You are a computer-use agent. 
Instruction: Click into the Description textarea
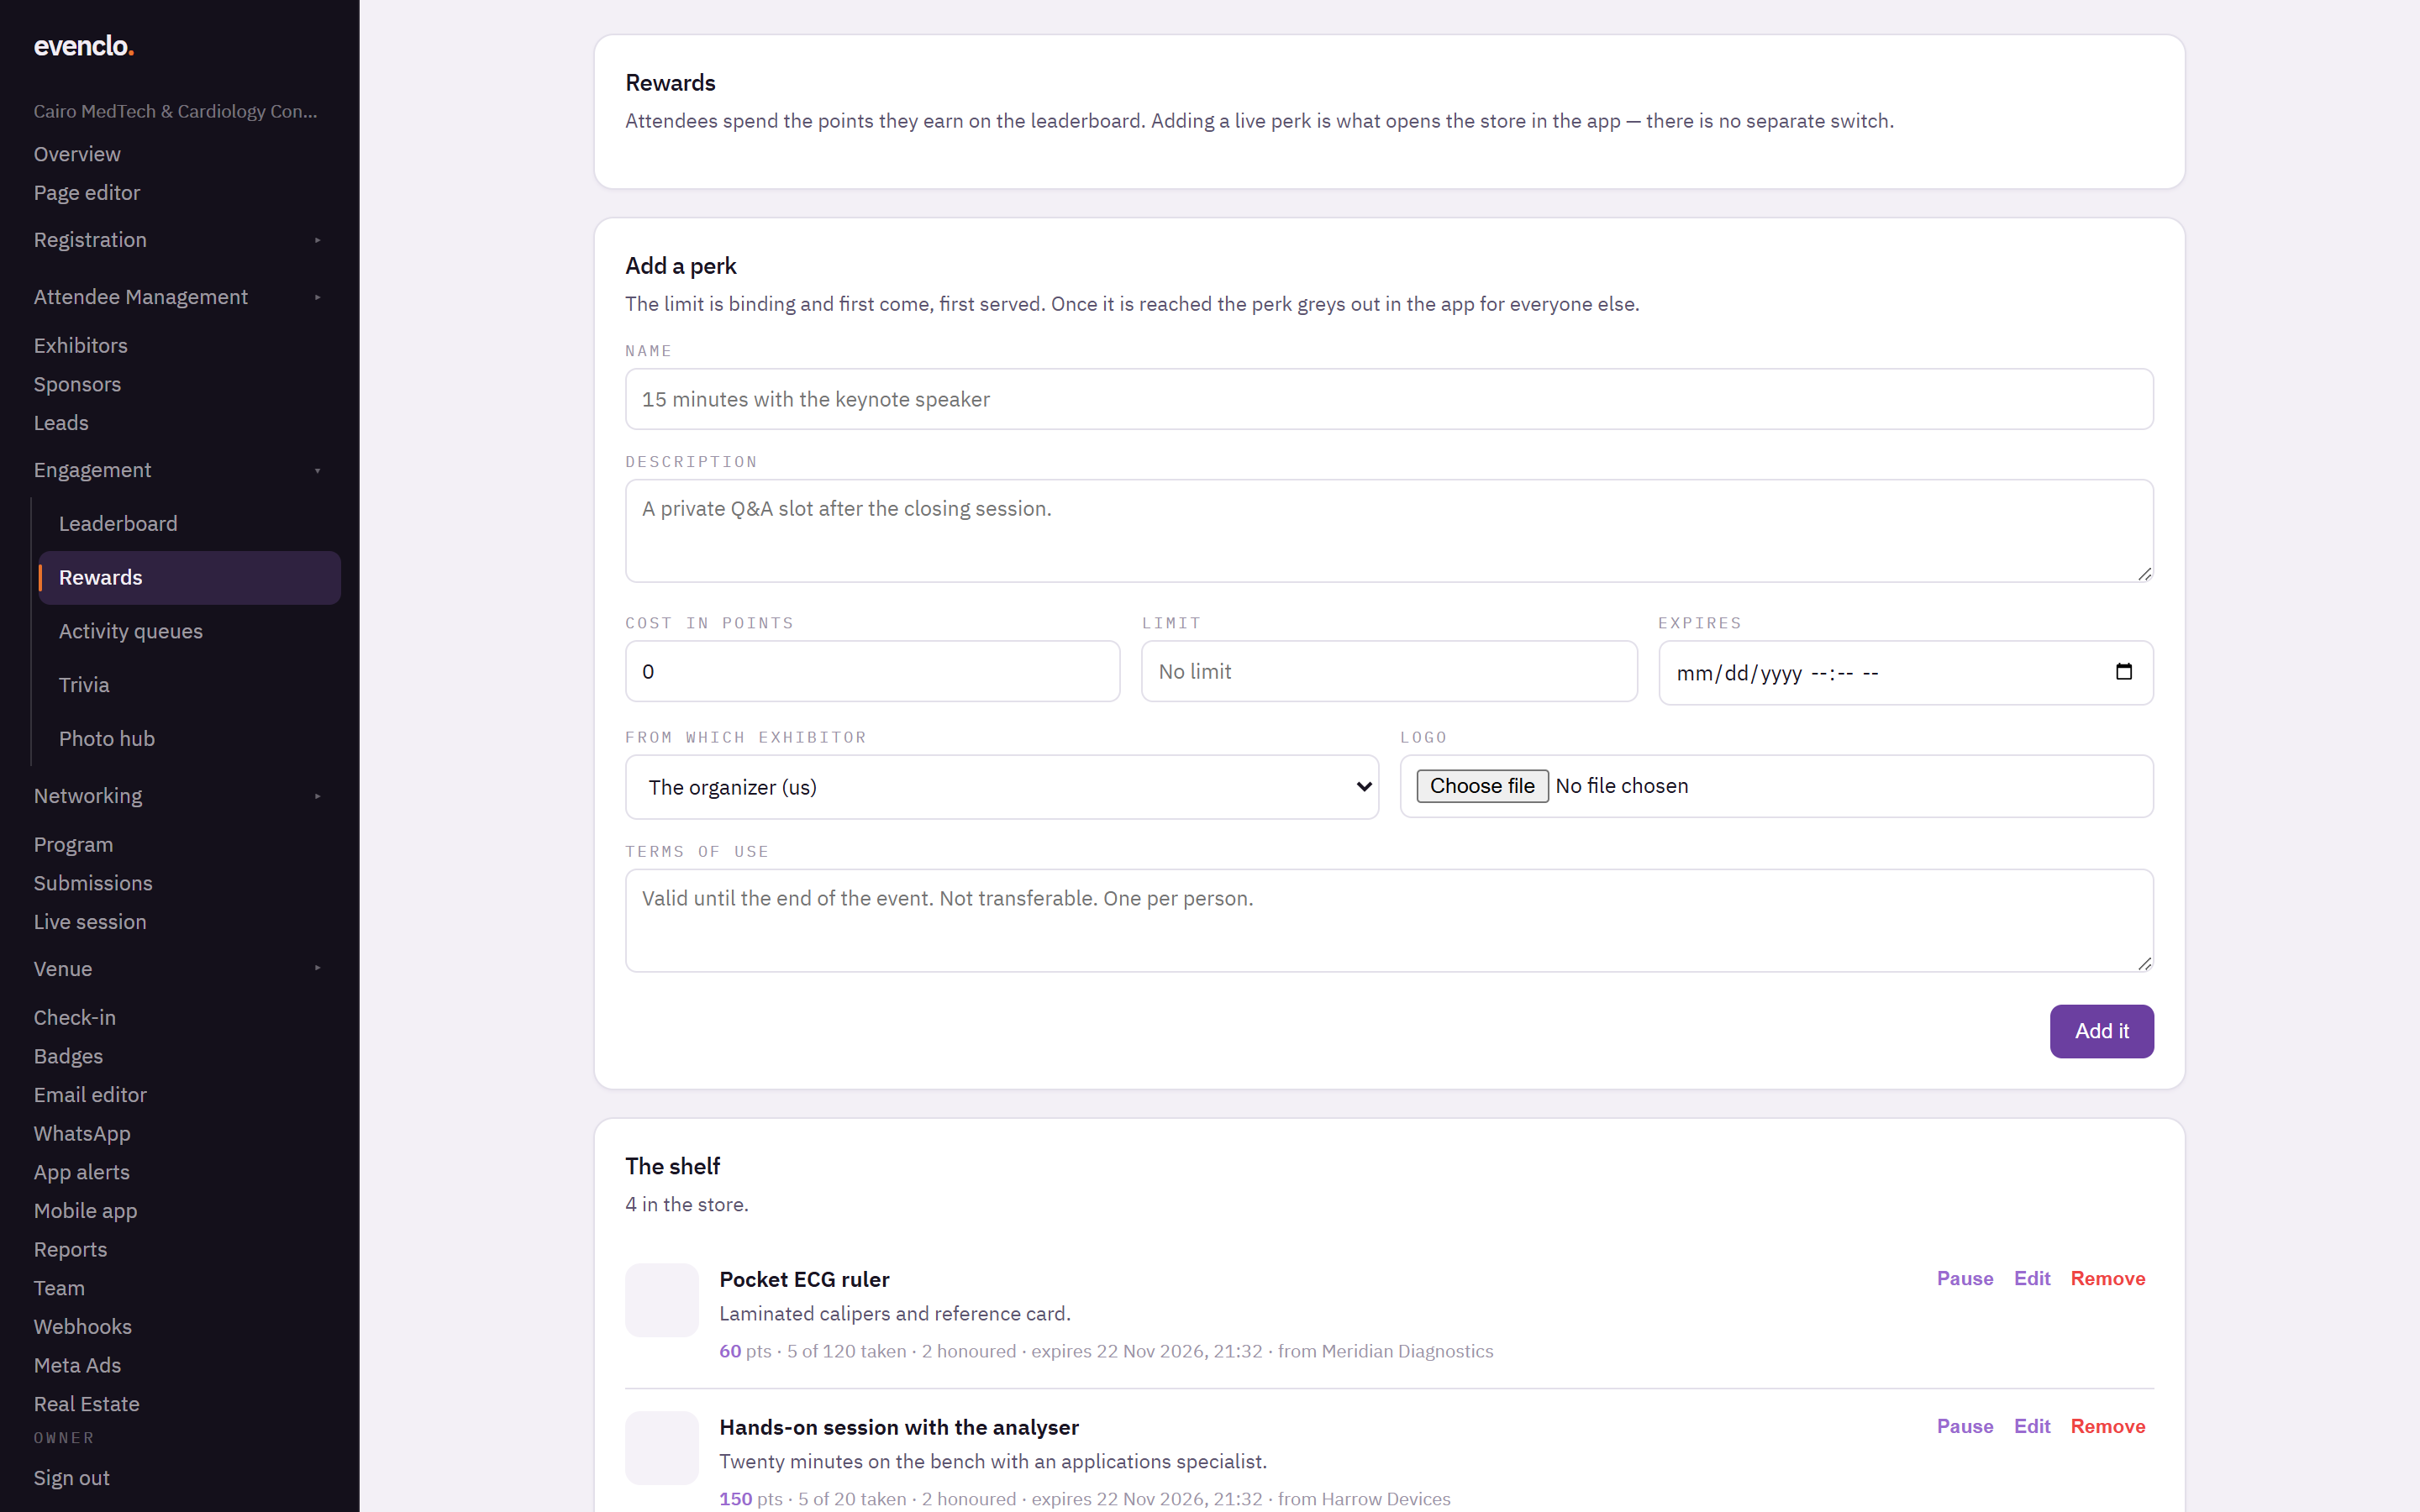coord(1389,531)
